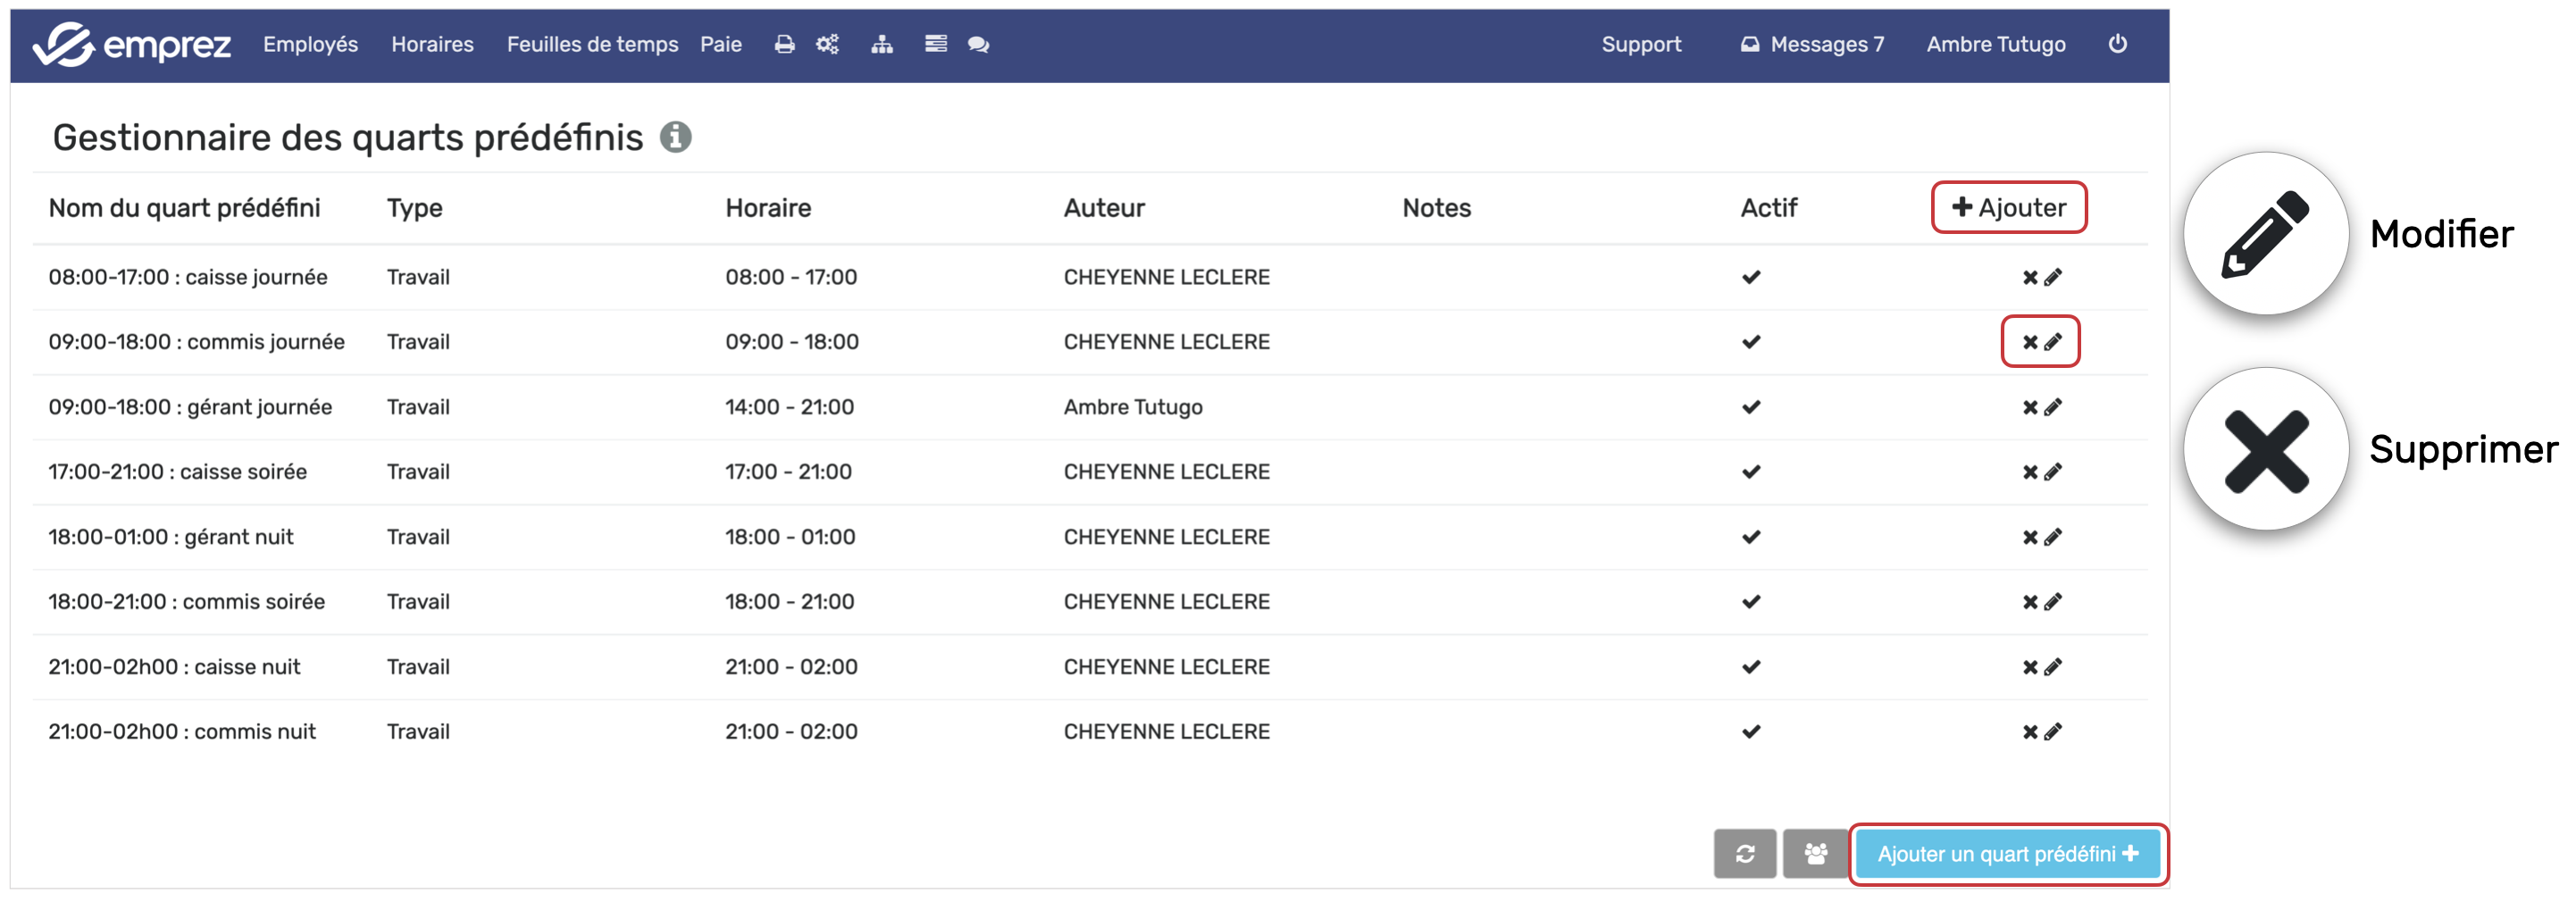Click the Notes column header

[1436, 208]
